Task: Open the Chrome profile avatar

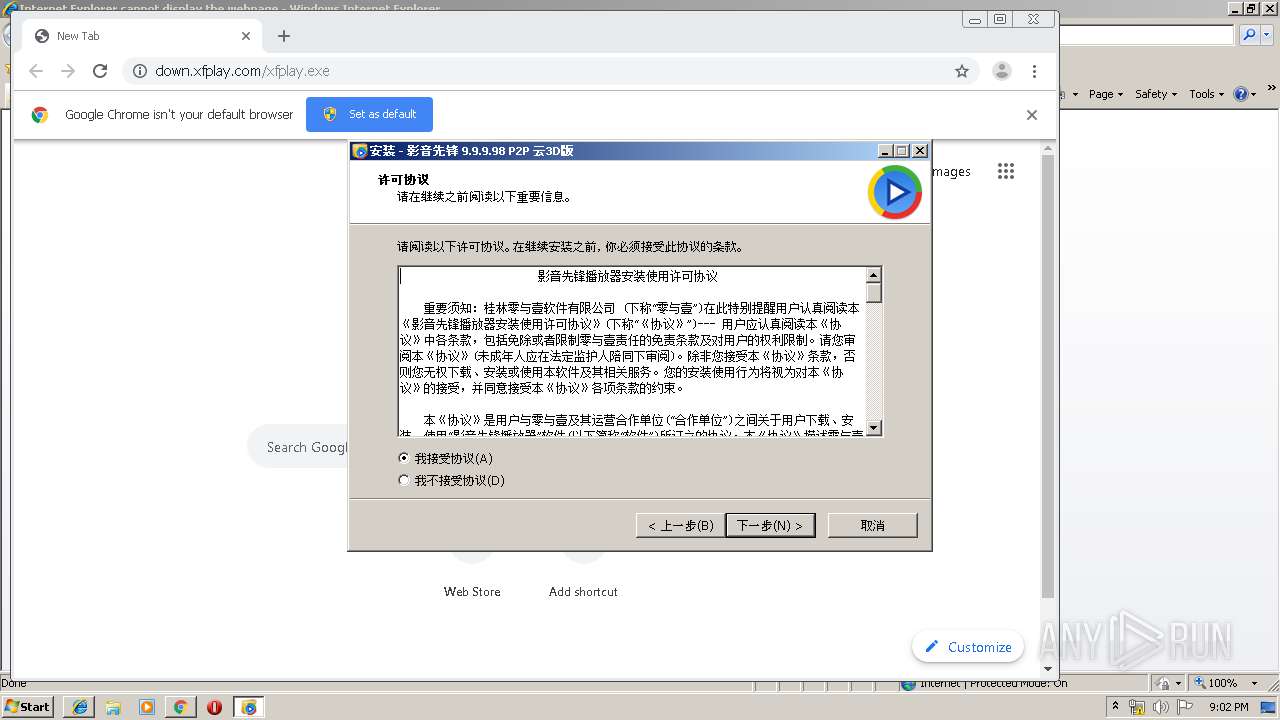Action: [1001, 71]
